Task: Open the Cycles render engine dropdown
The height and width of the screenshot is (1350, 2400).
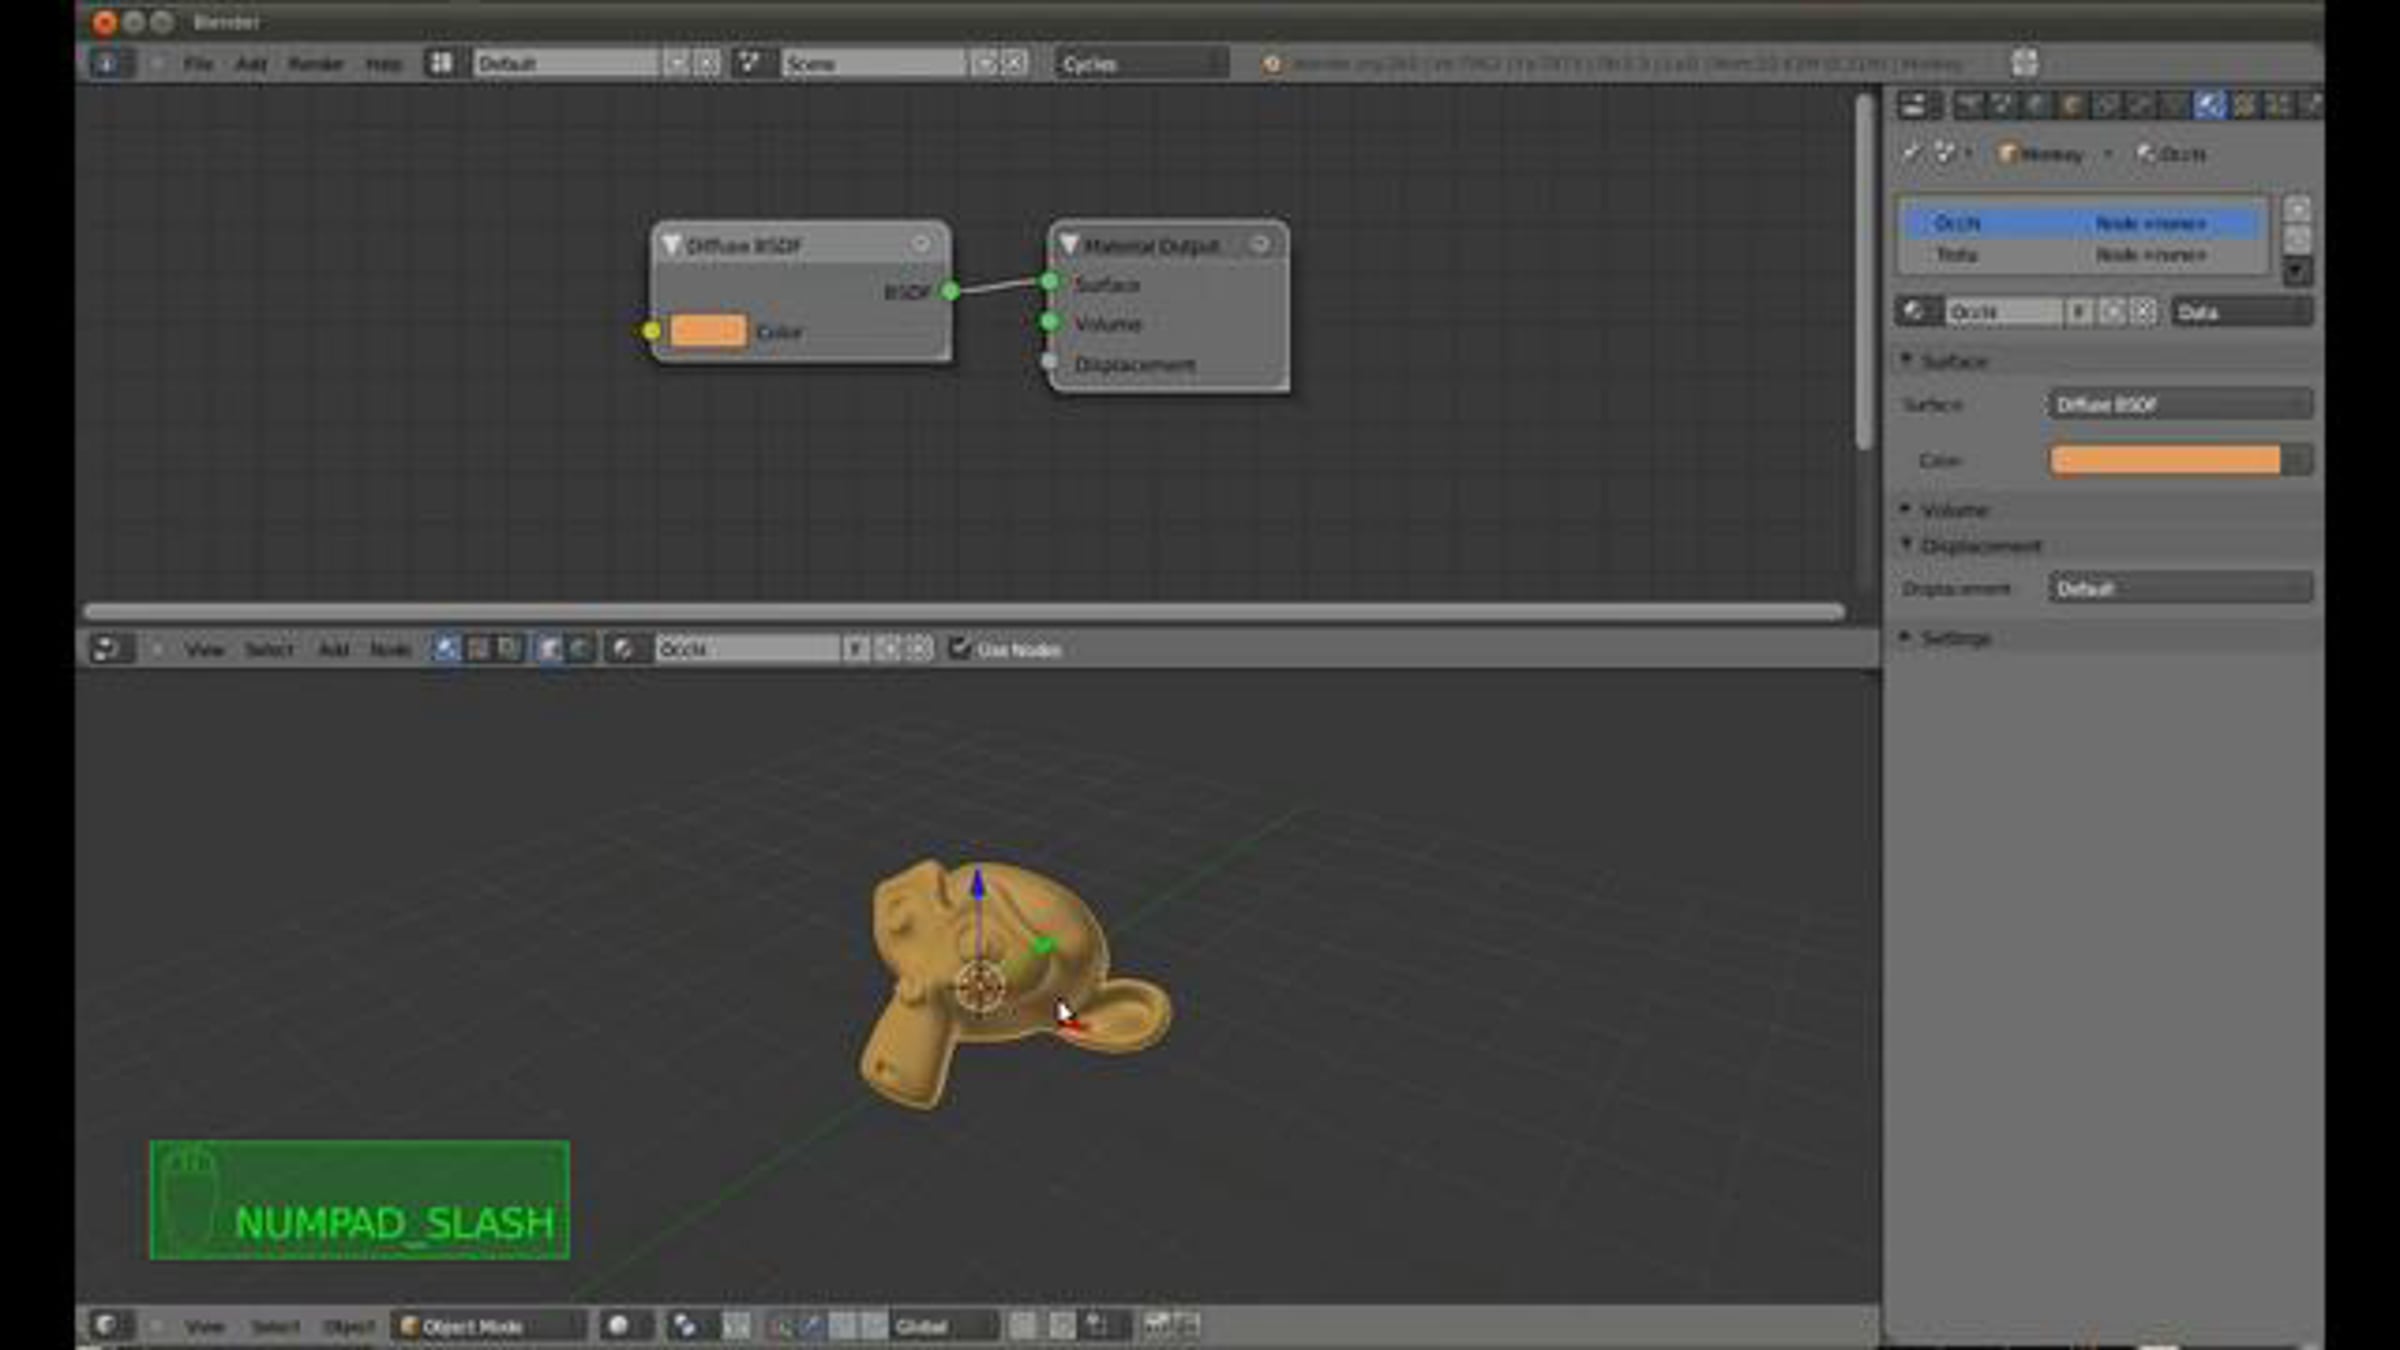Action: (1140, 64)
